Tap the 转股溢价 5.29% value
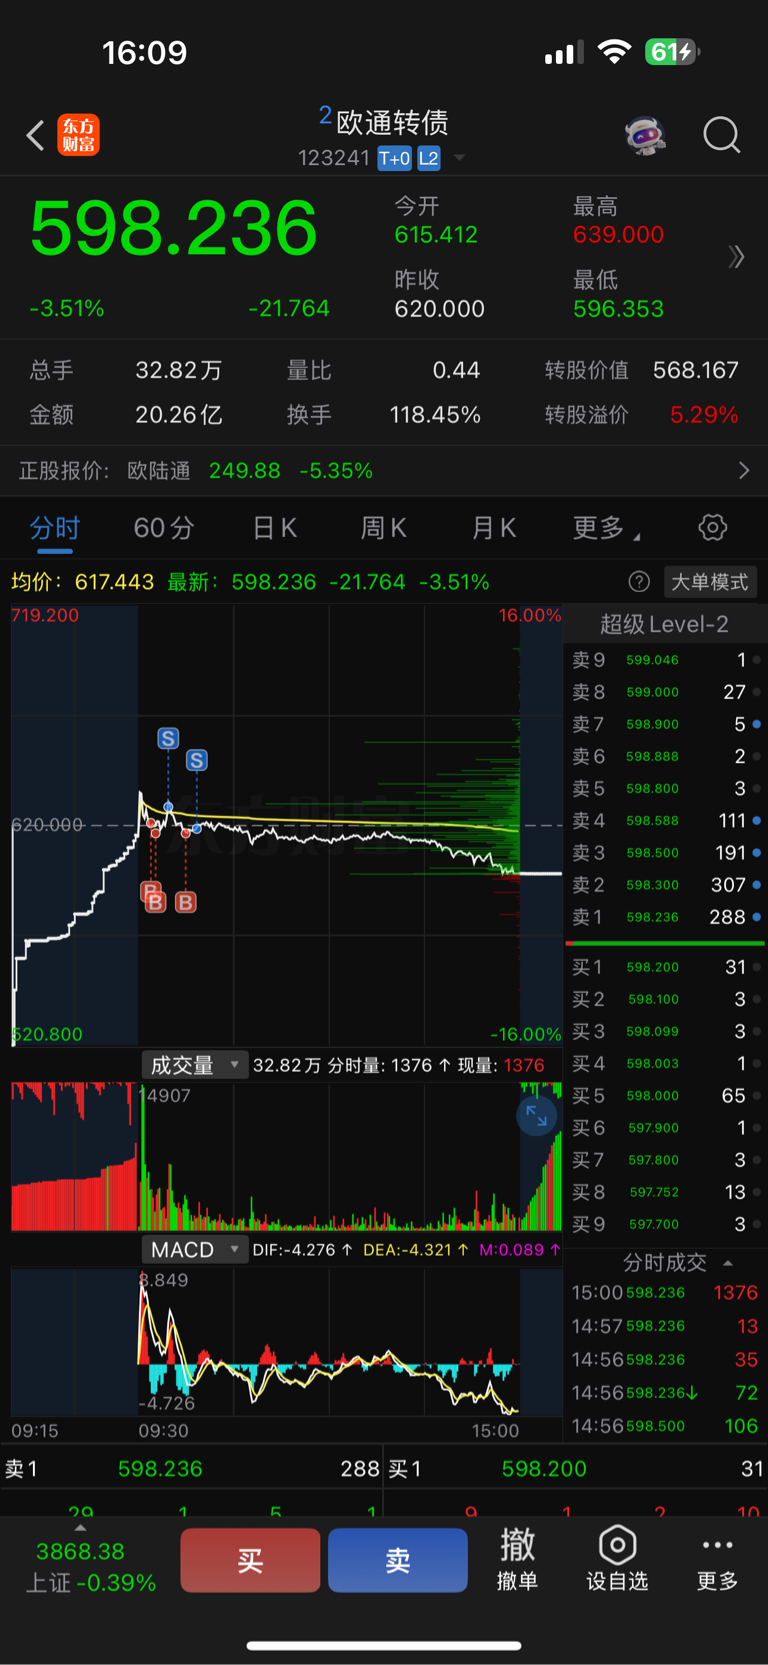Image resolution: width=768 pixels, height=1665 pixels. click(x=704, y=415)
